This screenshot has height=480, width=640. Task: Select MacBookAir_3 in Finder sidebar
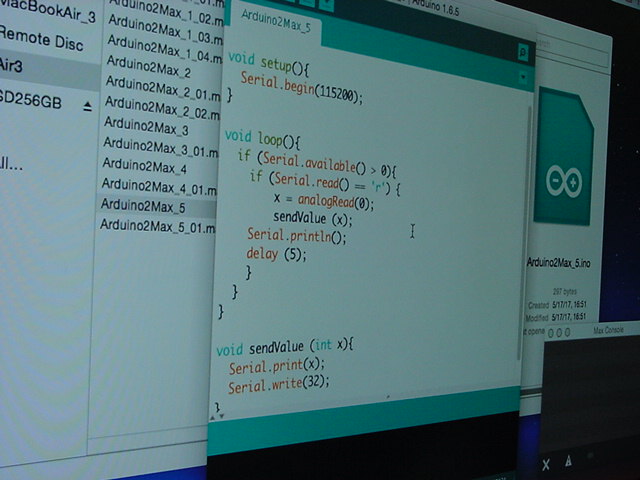tap(49, 11)
